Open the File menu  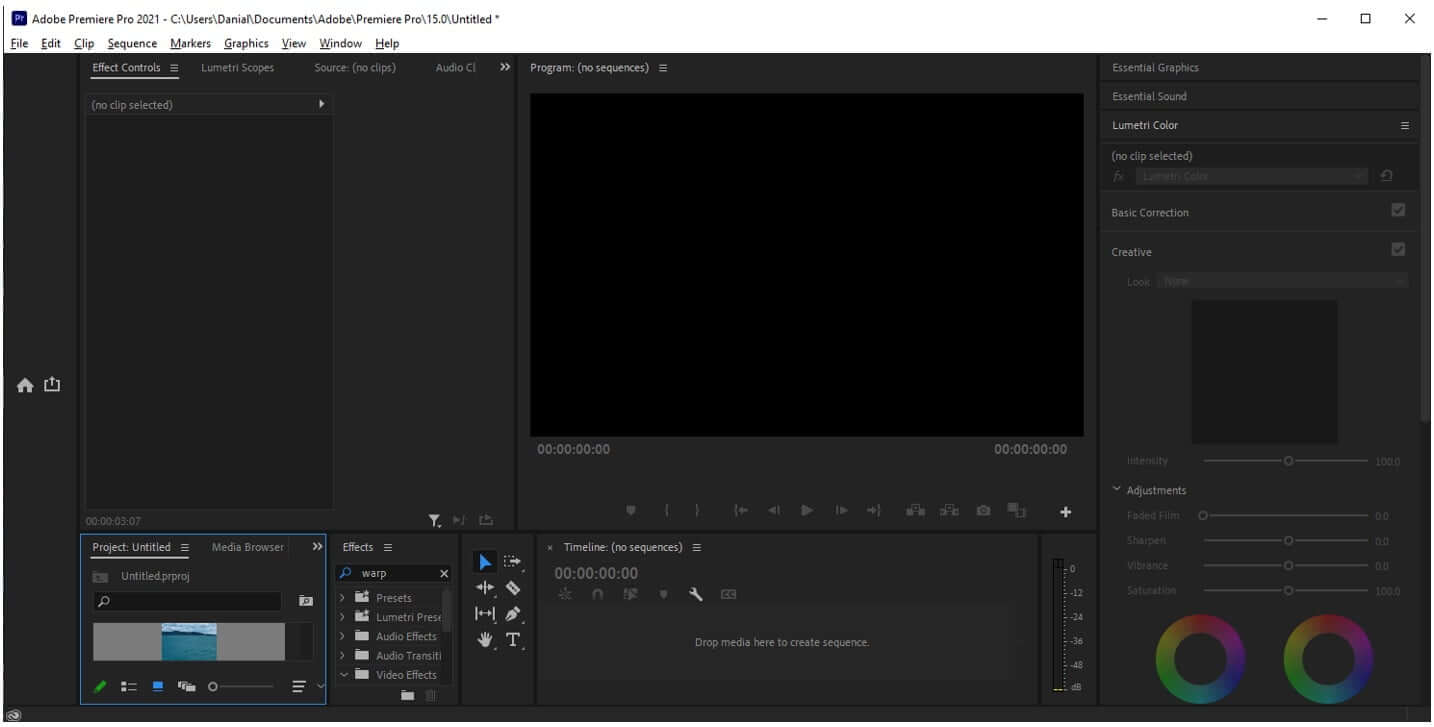coord(19,43)
